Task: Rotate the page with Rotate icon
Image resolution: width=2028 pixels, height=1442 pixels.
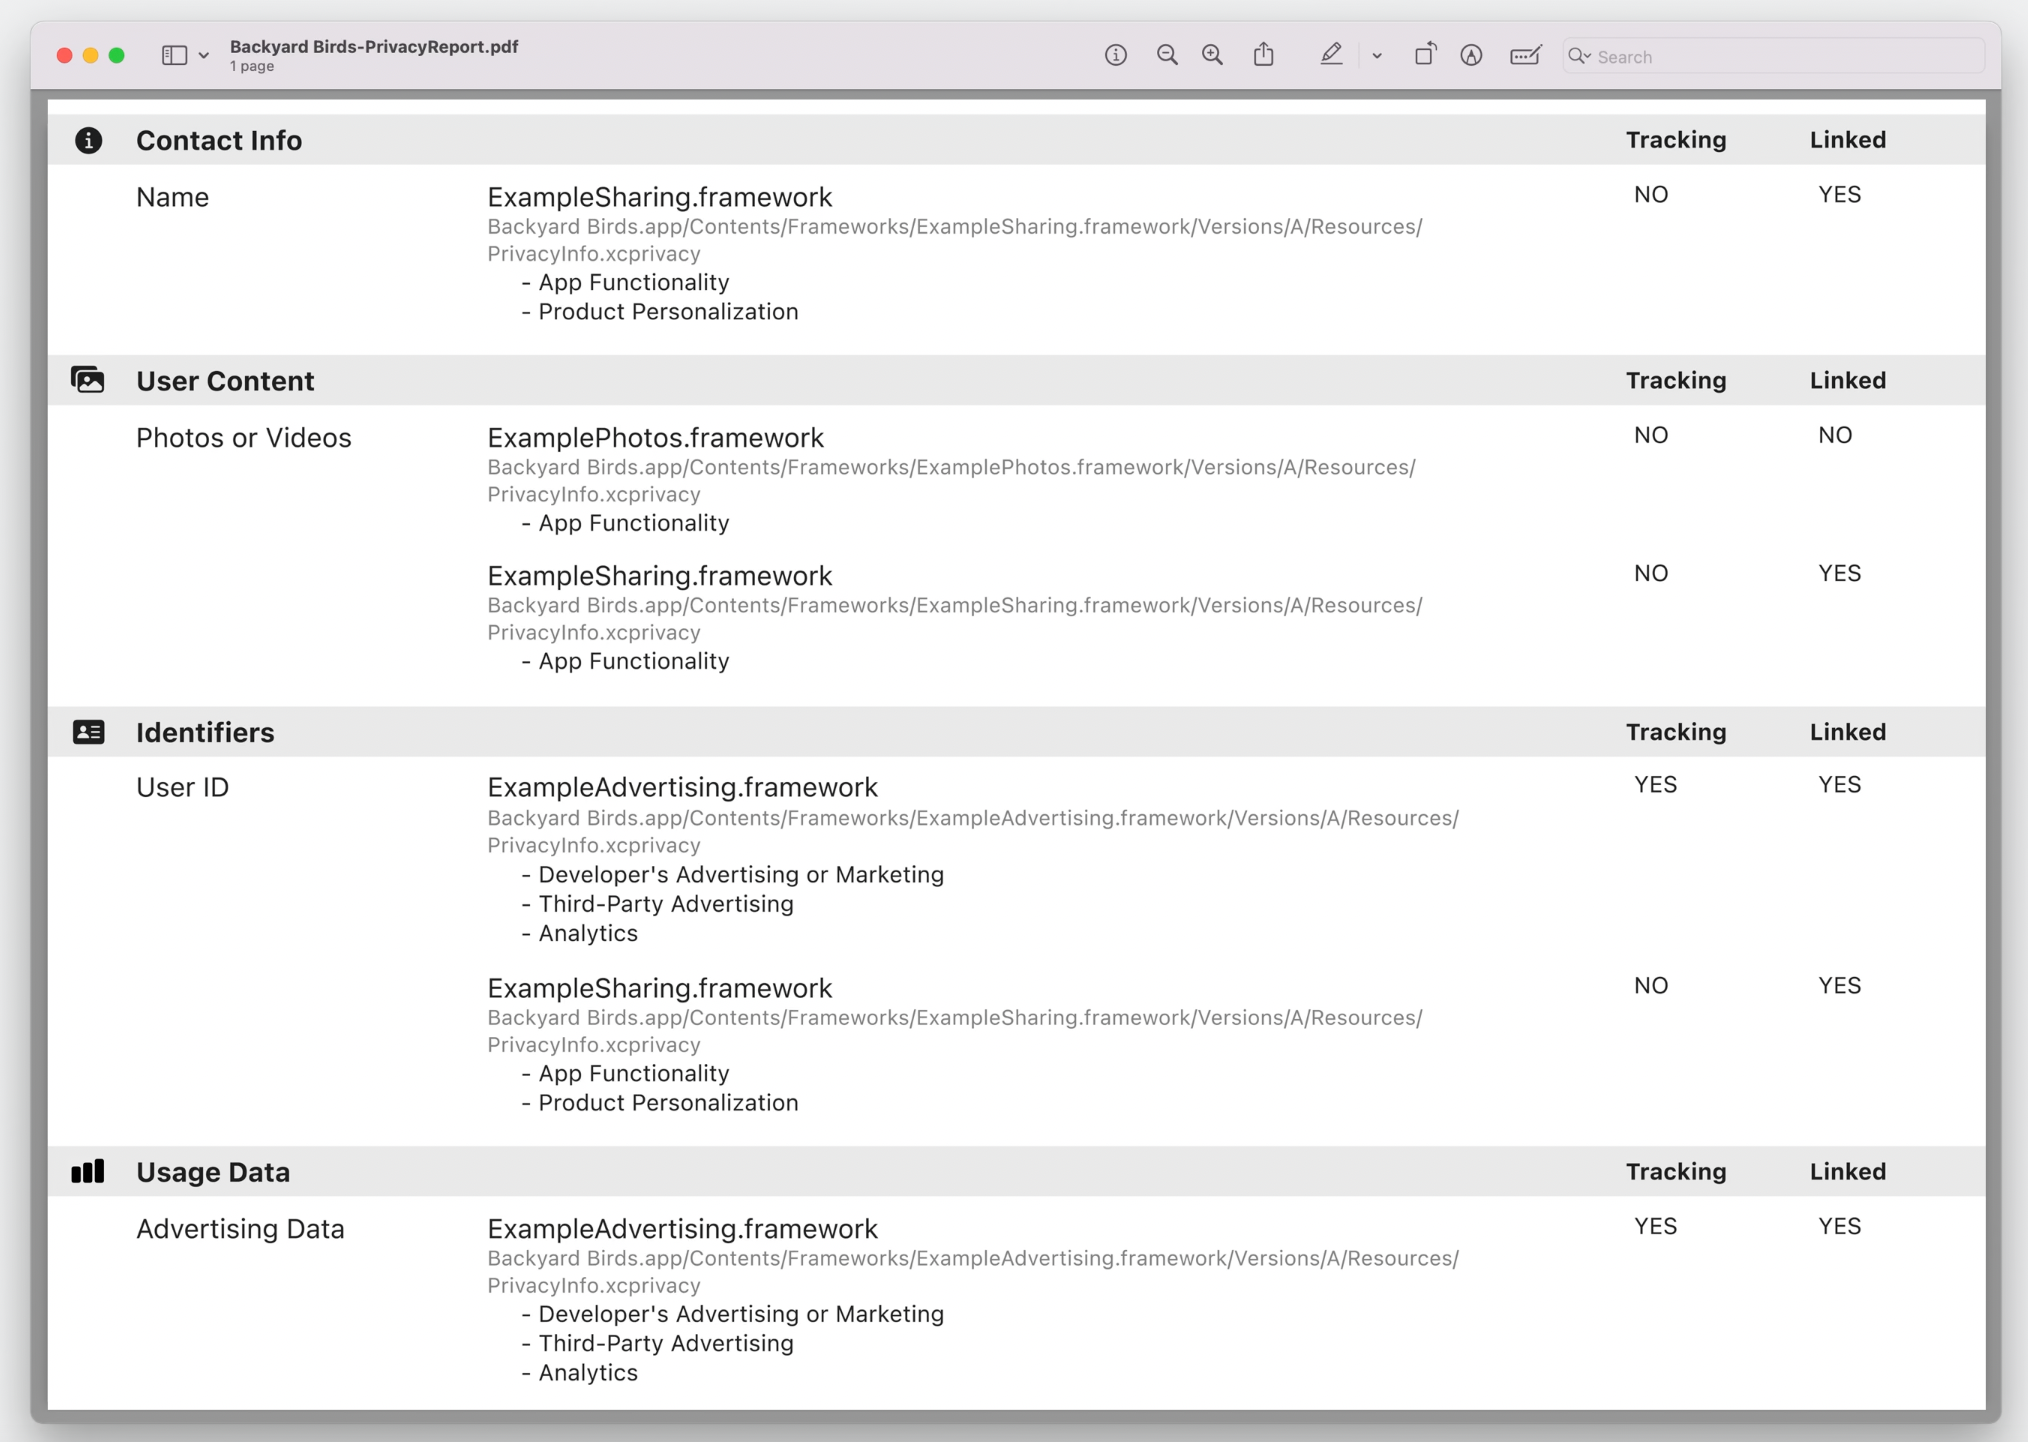Action: pyautogui.click(x=1424, y=55)
